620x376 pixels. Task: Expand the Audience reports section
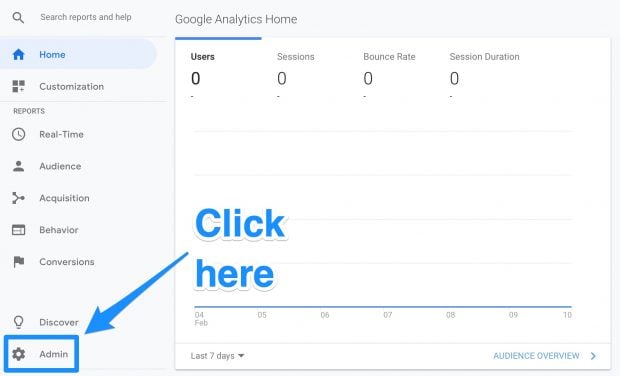(x=60, y=166)
